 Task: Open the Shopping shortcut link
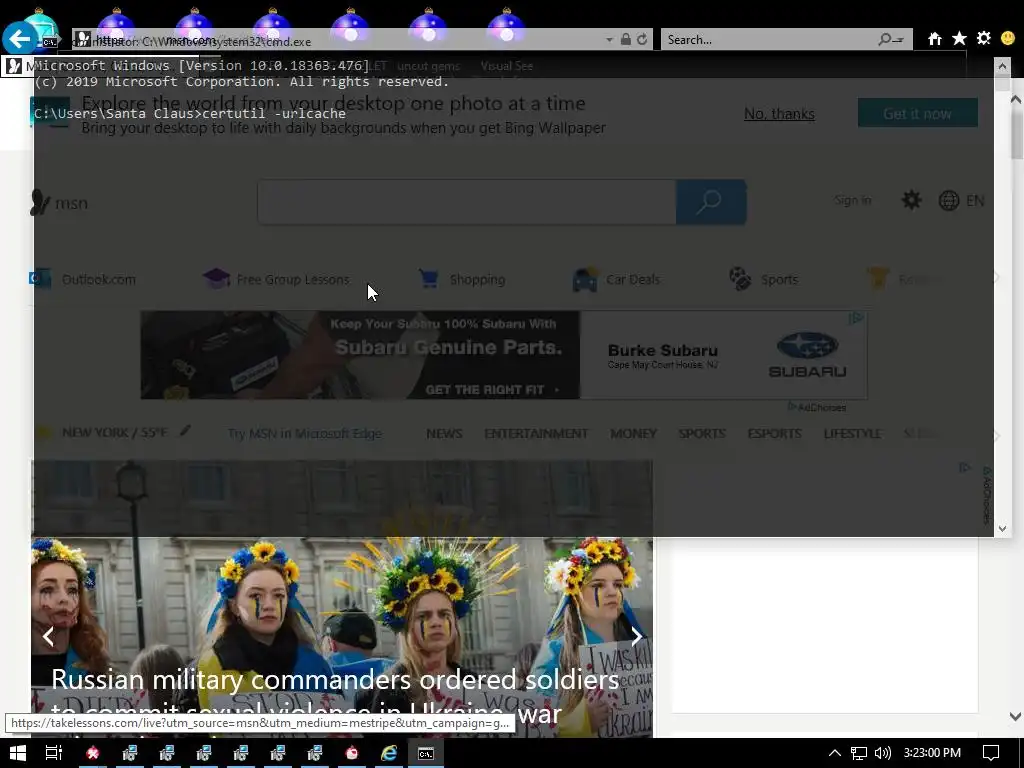coord(462,279)
